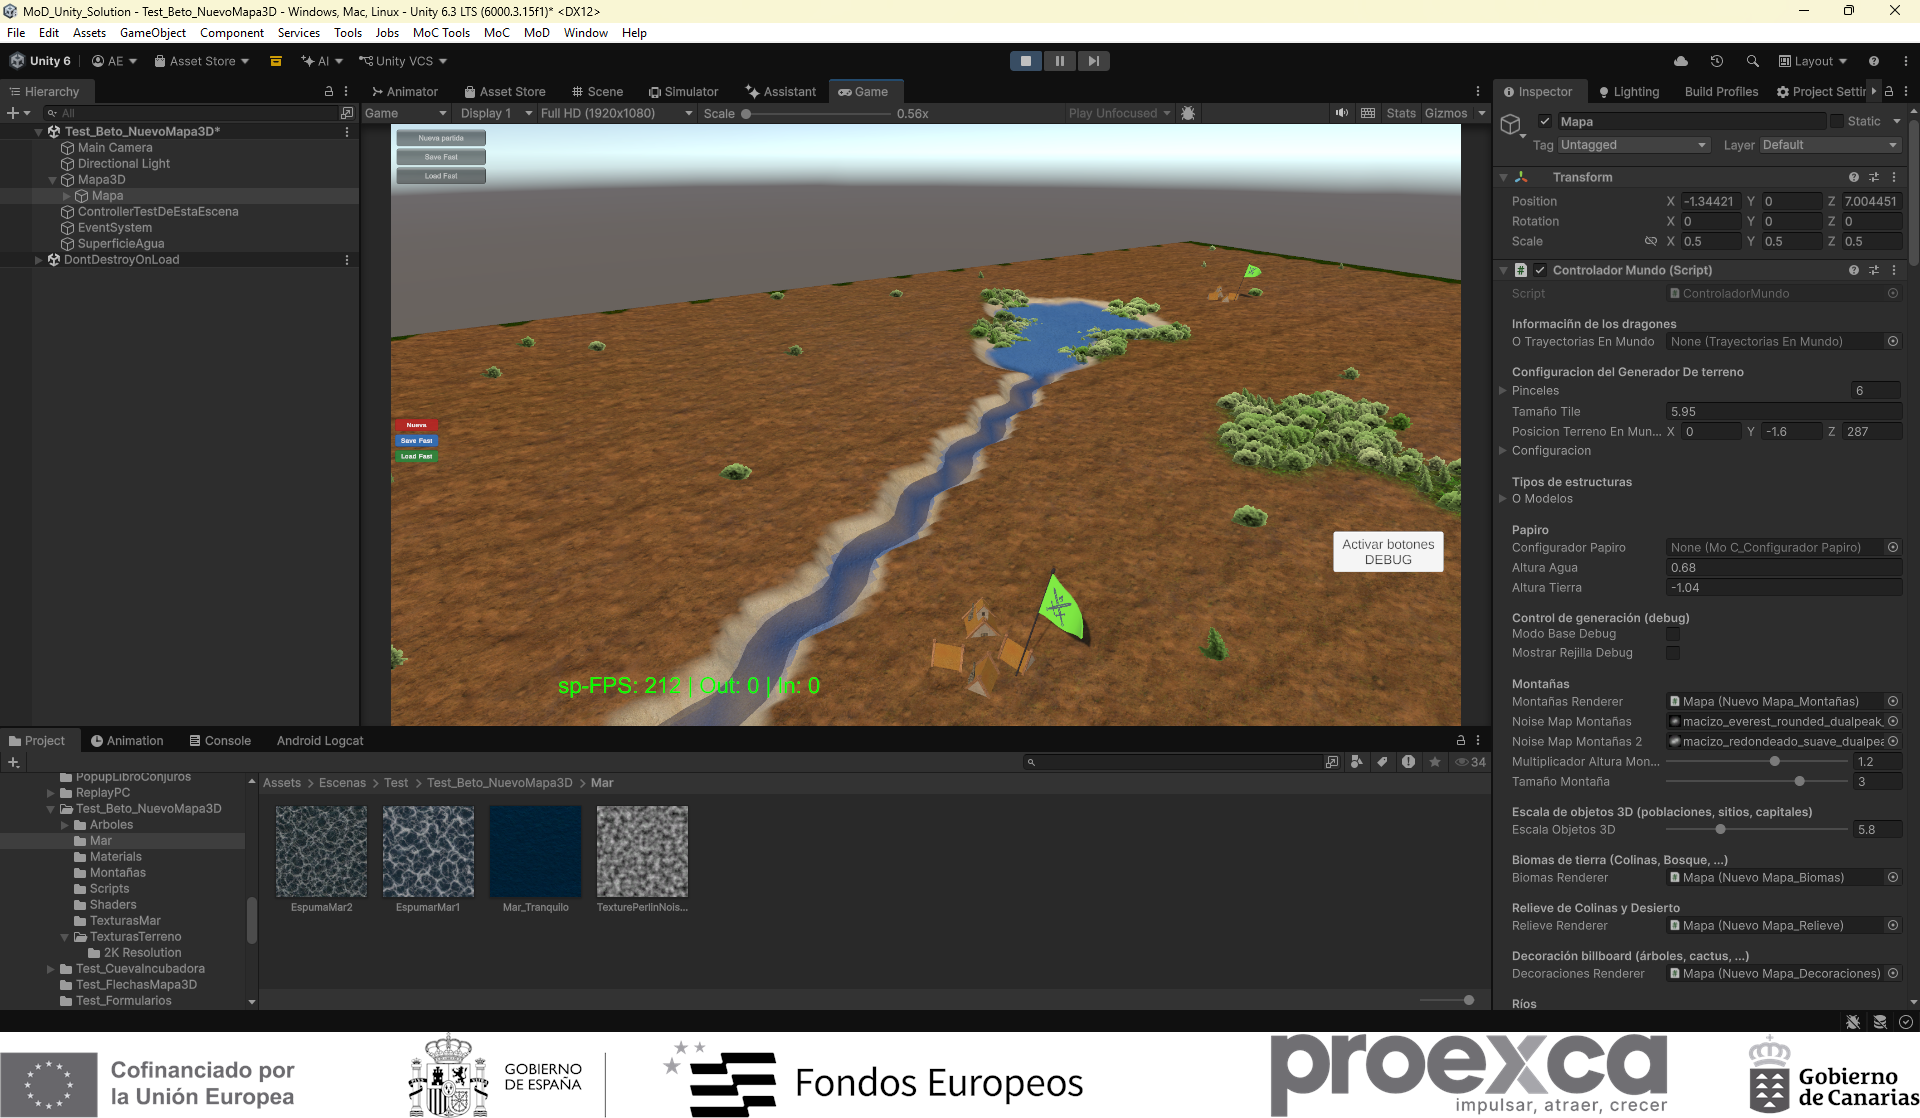Stop play mode with the Play button
Screen dimensions: 1920x1118
coord(1026,61)
